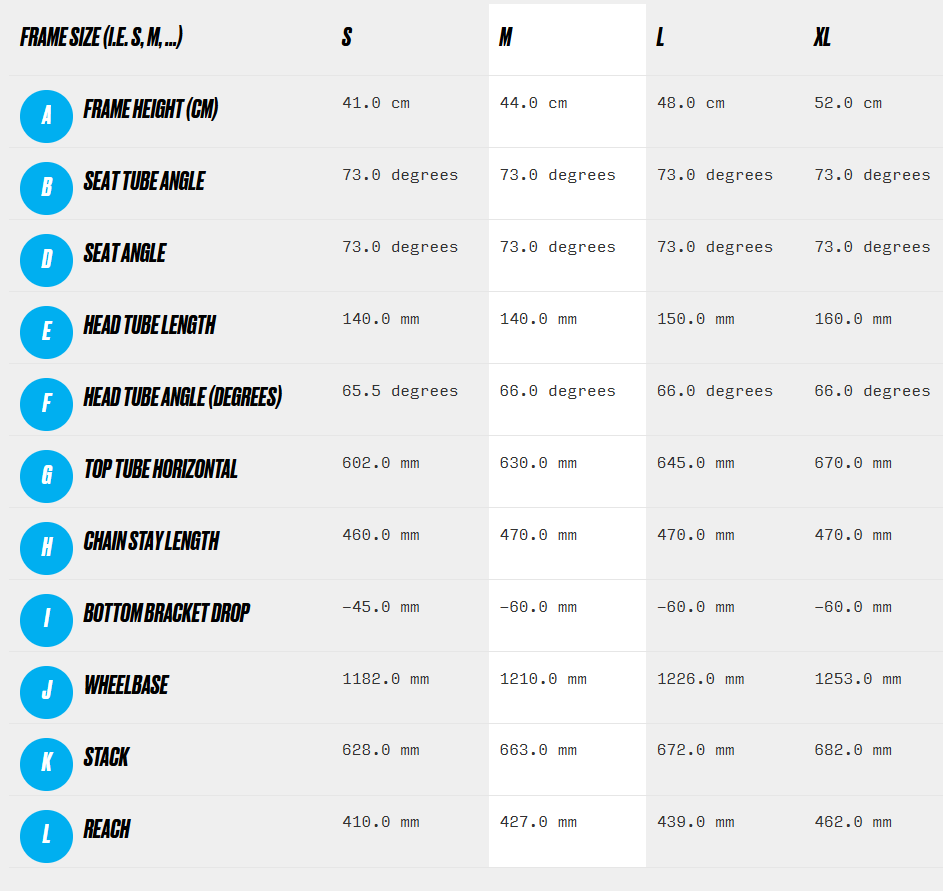
Task: Click the blue J icon for Wheelbase
Action: [46, 692]
